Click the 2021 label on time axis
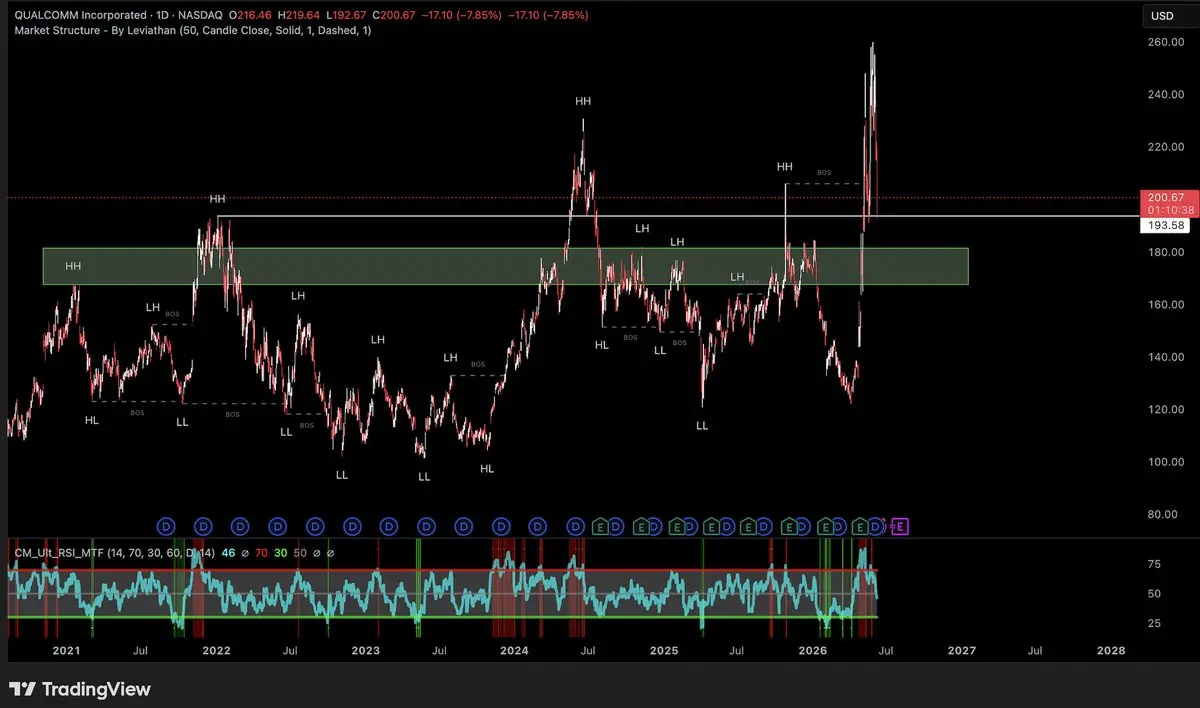The width and height of the screenshot is (1200, 708). (66, 651)
